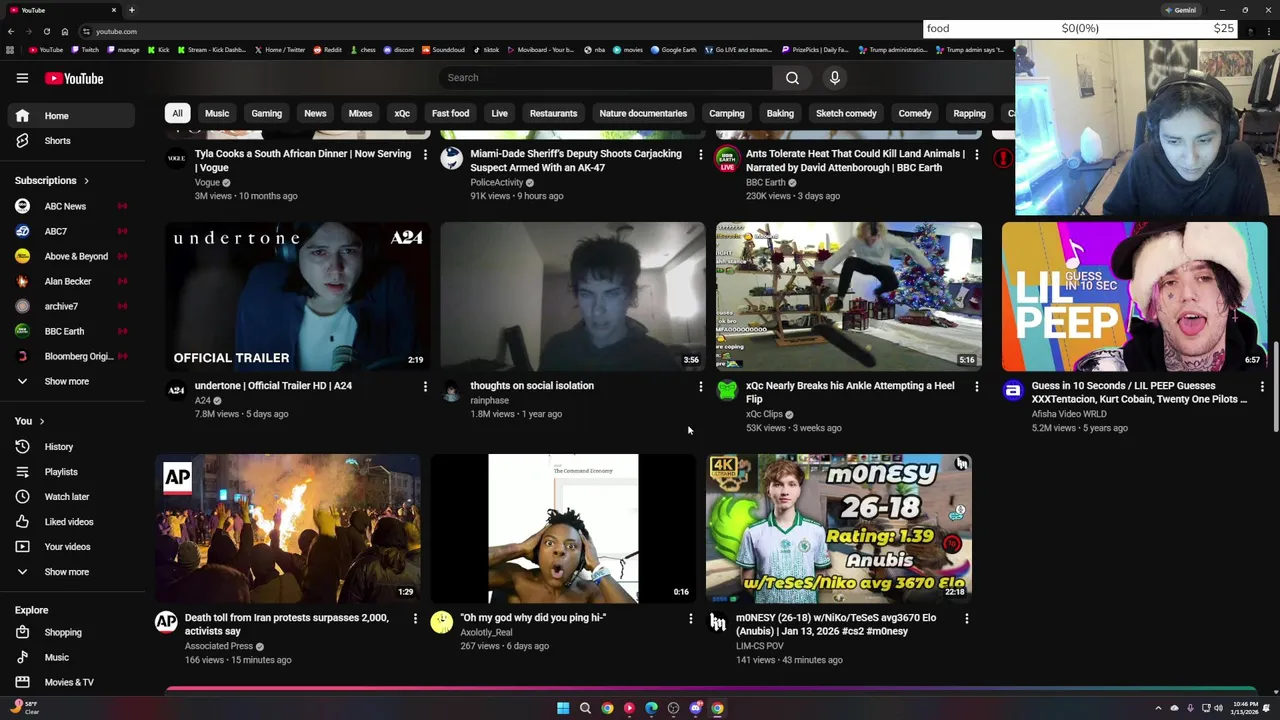Open A24 channel avatar
Viewport: 1280px width, 720px height.
point(176,391)
